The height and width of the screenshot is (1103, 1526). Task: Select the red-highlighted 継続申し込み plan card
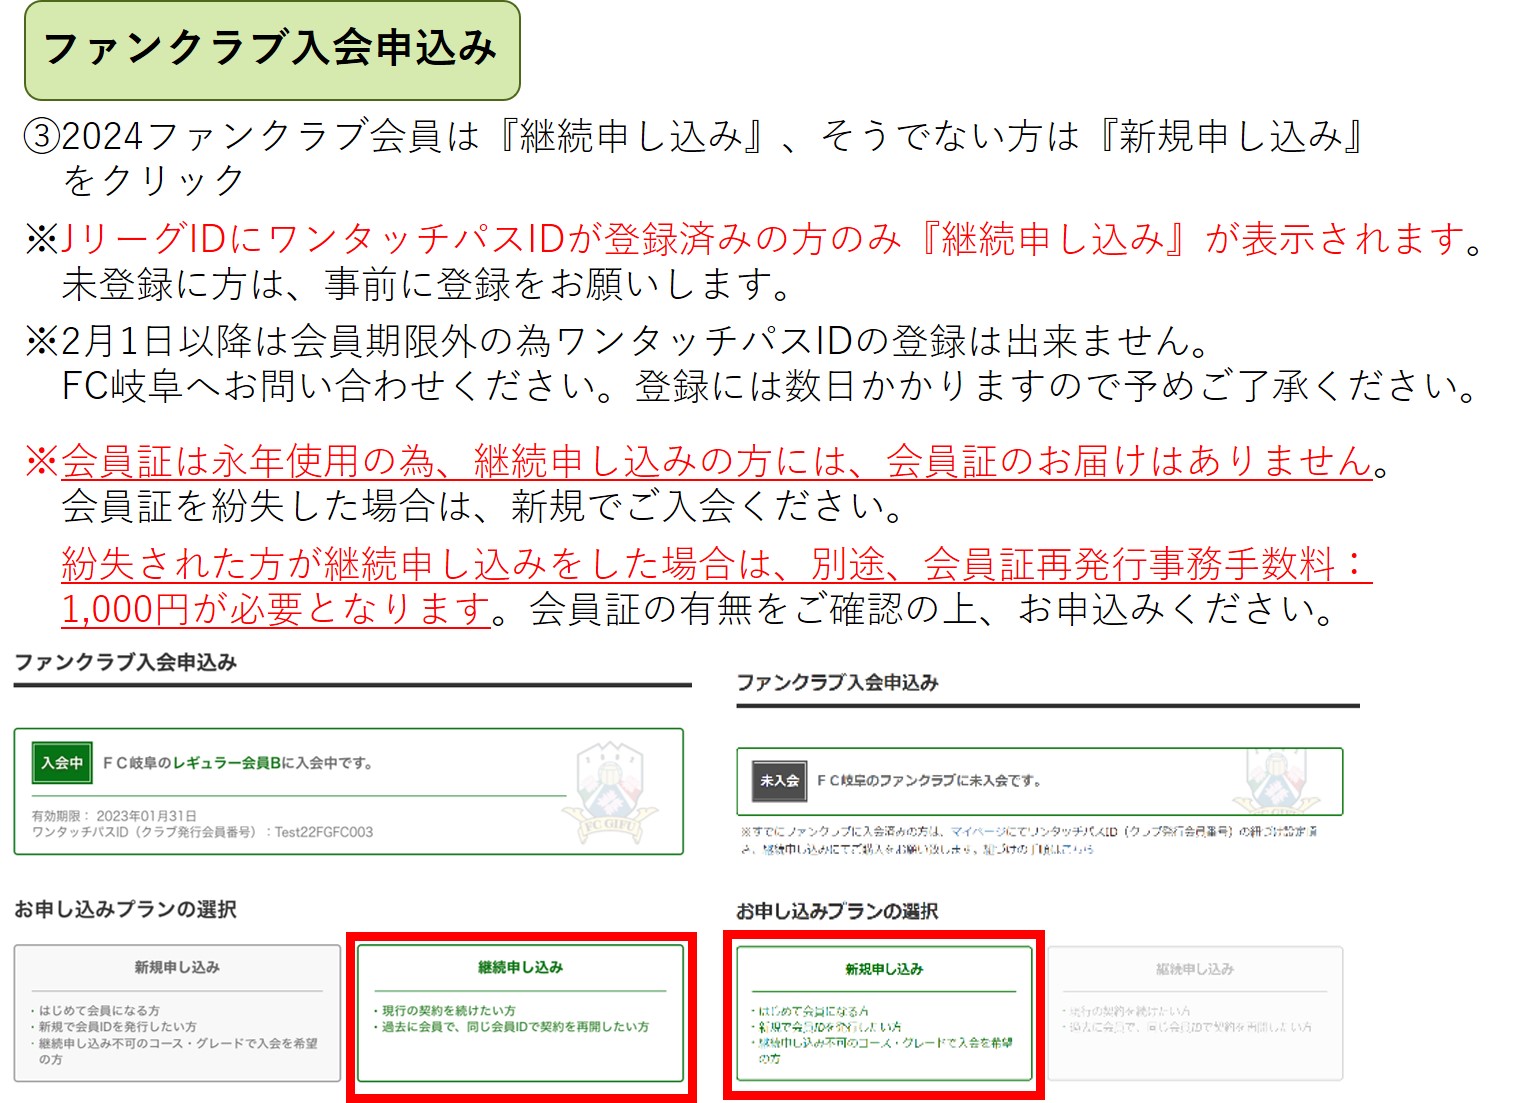520,1013
